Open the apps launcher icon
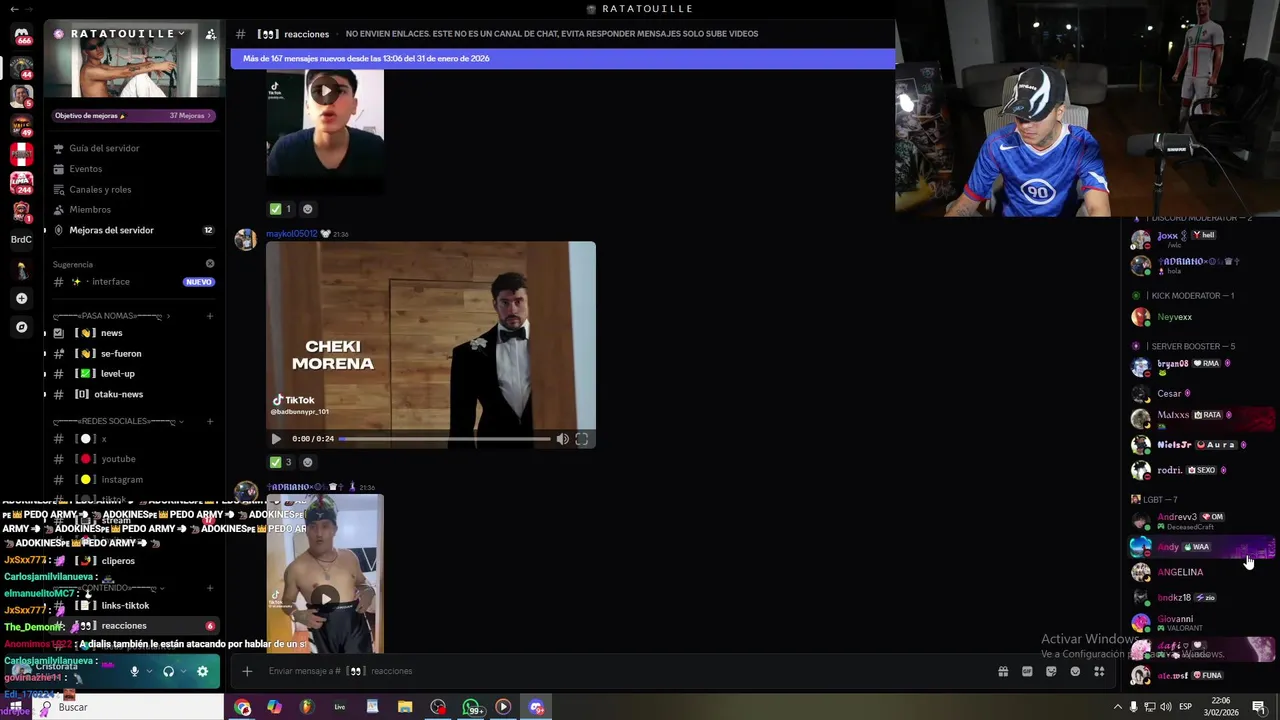 point(1099,671)
